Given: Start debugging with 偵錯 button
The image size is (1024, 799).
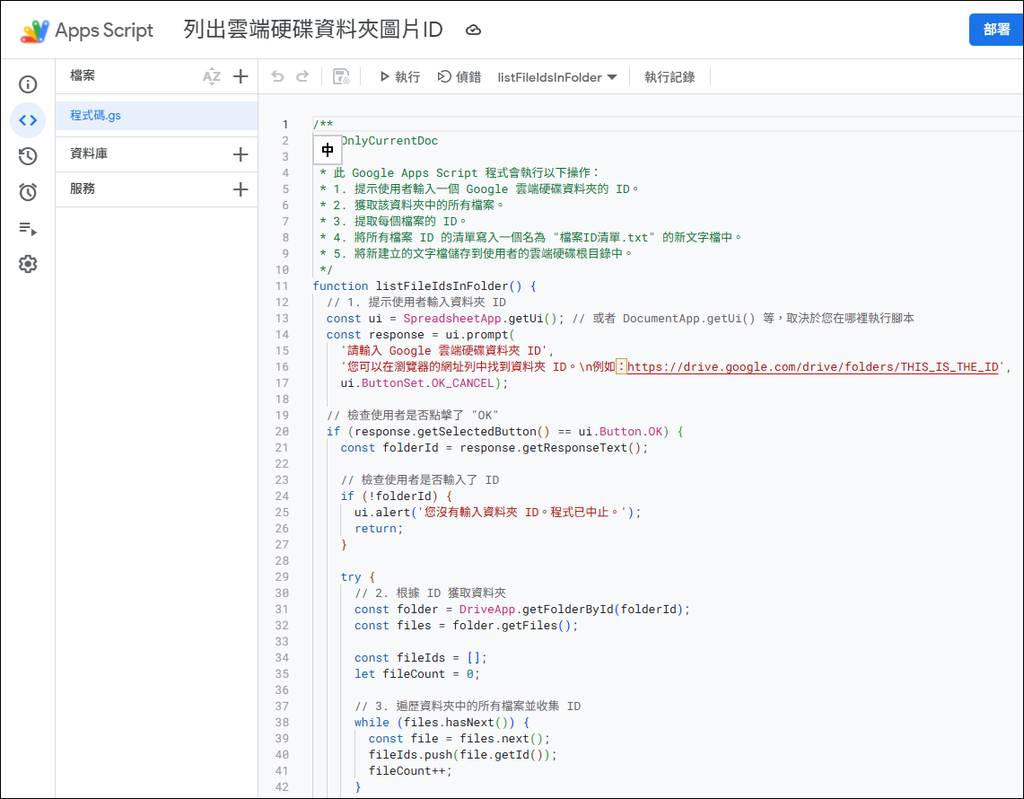Looking at the screenshot, I should click(x=459, y=77).
